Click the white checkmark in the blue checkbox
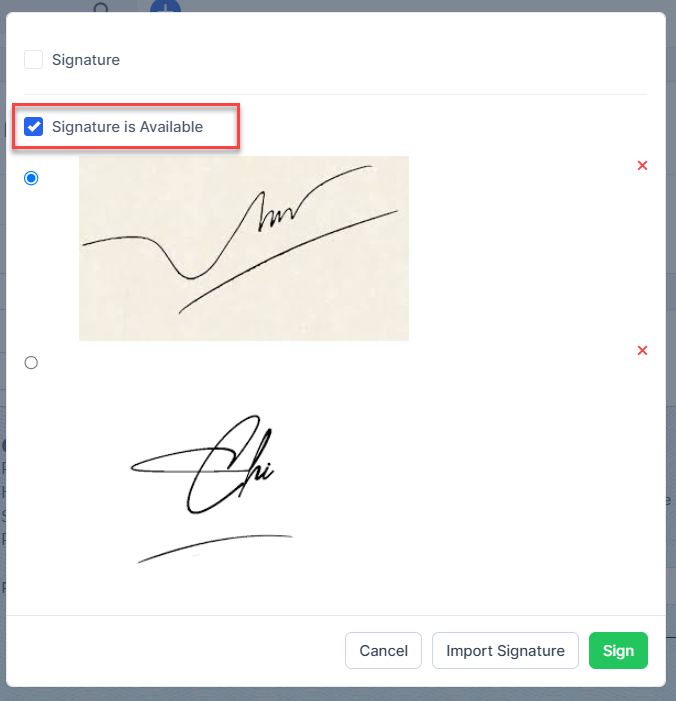The height and width of the screenshot is (701, 676). (x=34, y=127)
